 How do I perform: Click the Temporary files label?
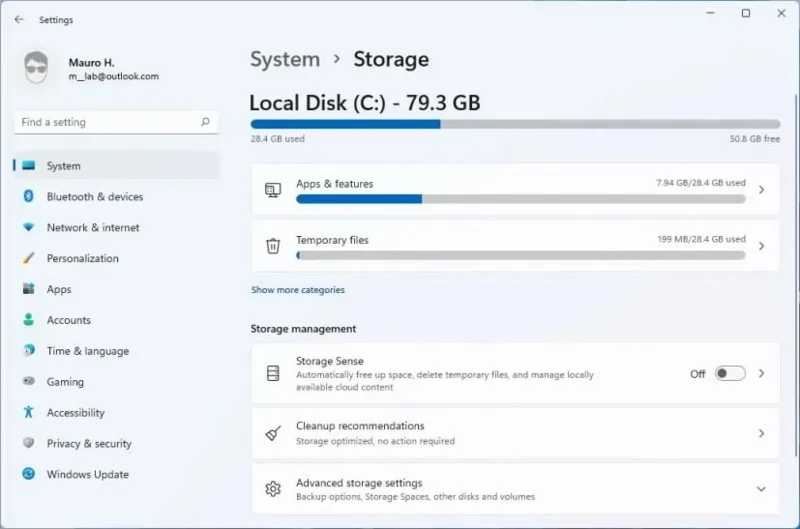tap(332, 240)
